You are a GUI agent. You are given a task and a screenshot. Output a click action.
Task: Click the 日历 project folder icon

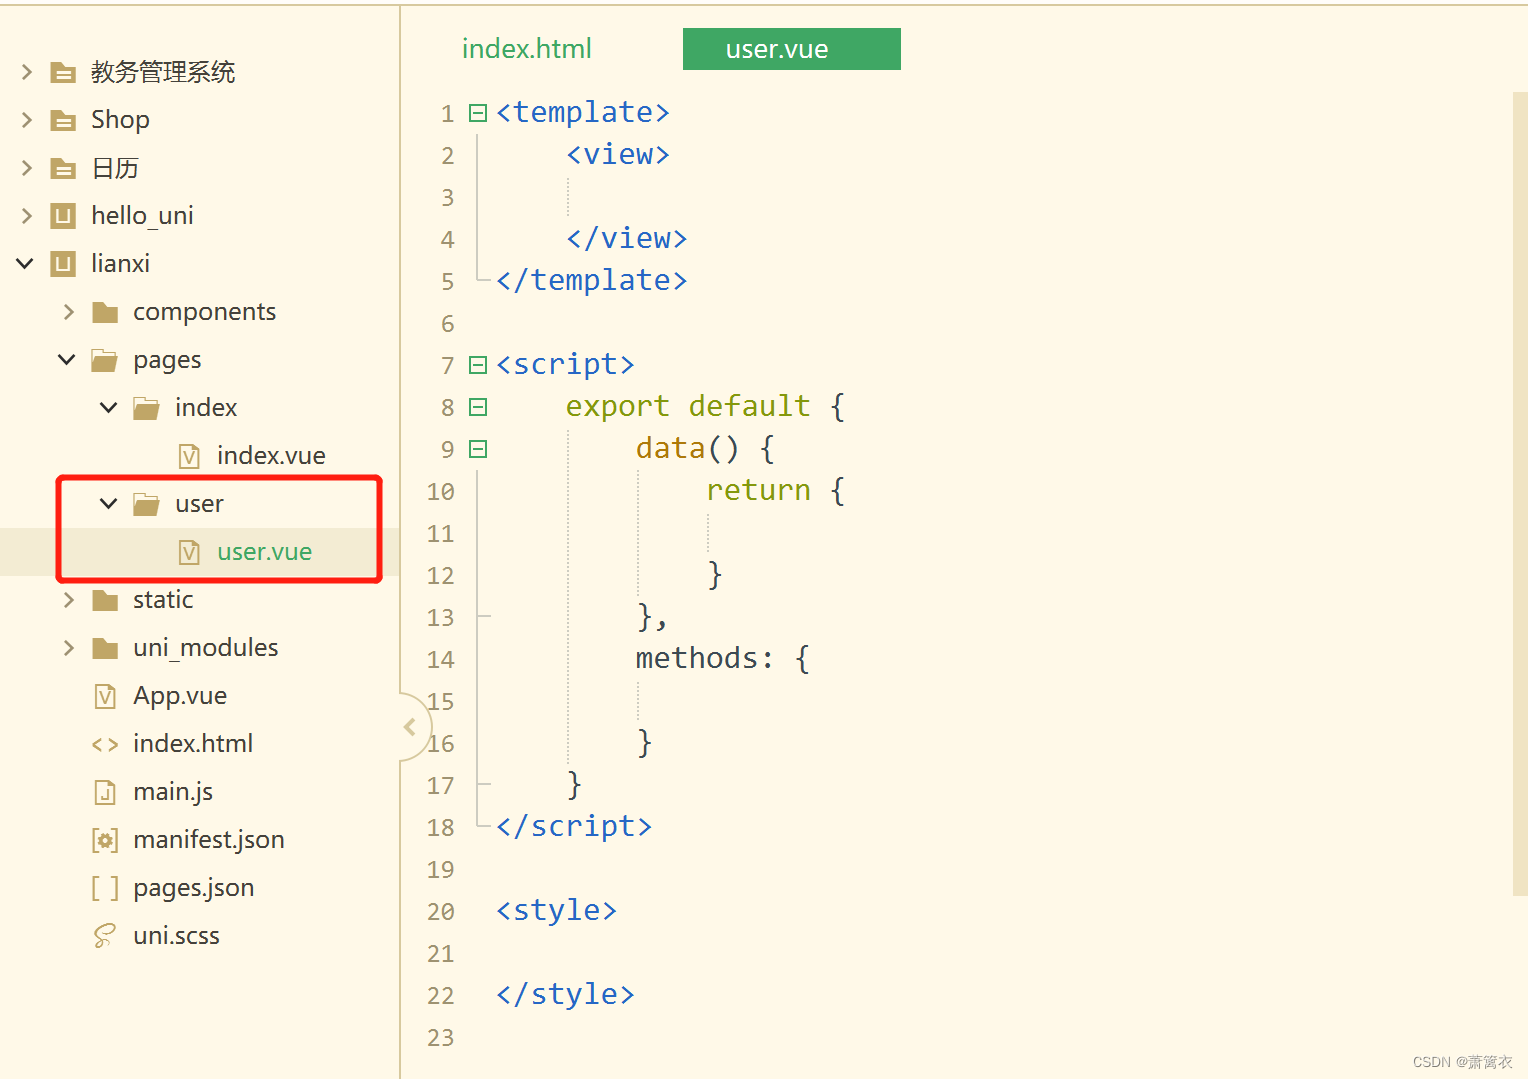pos(63,168)
